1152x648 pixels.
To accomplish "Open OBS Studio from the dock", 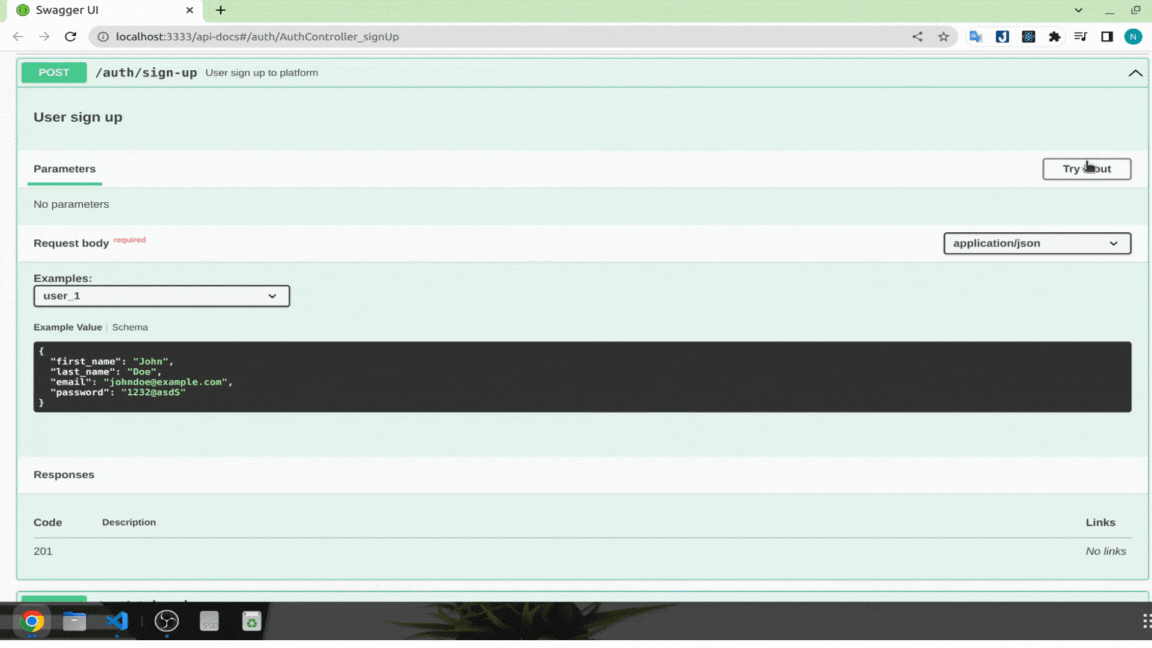I will coord(167,622).
